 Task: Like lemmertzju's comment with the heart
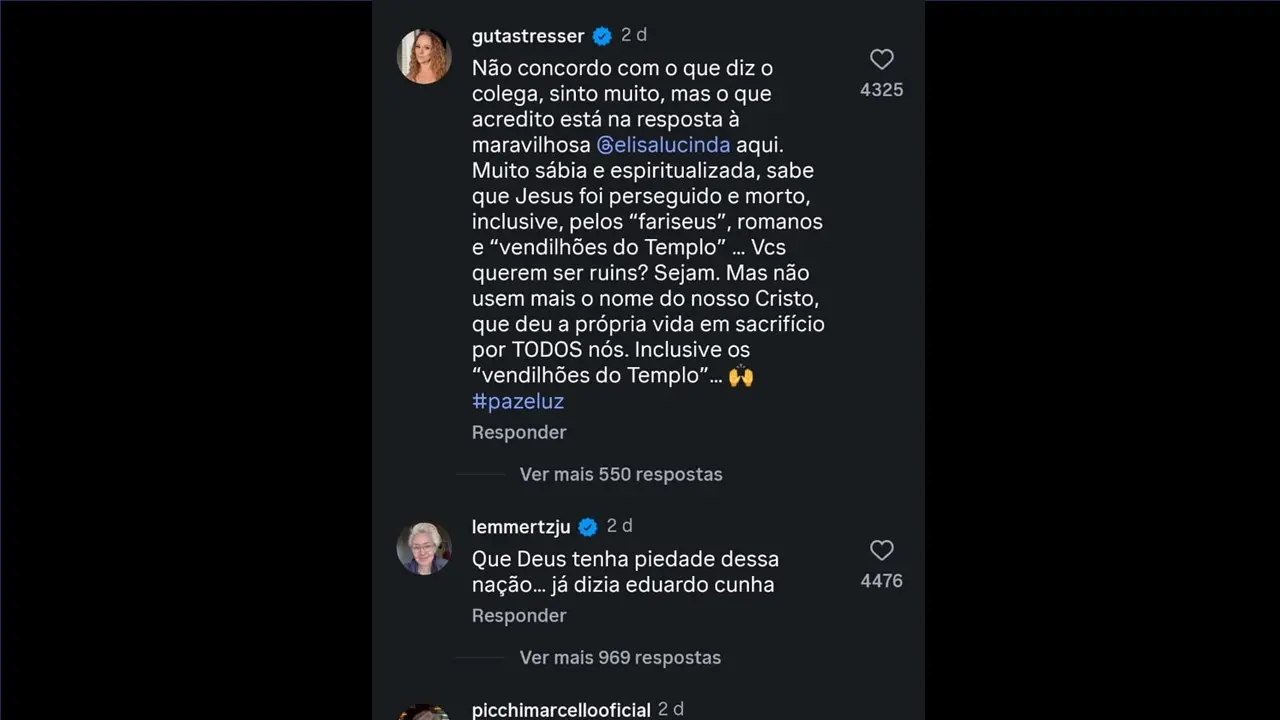point(881,550)
